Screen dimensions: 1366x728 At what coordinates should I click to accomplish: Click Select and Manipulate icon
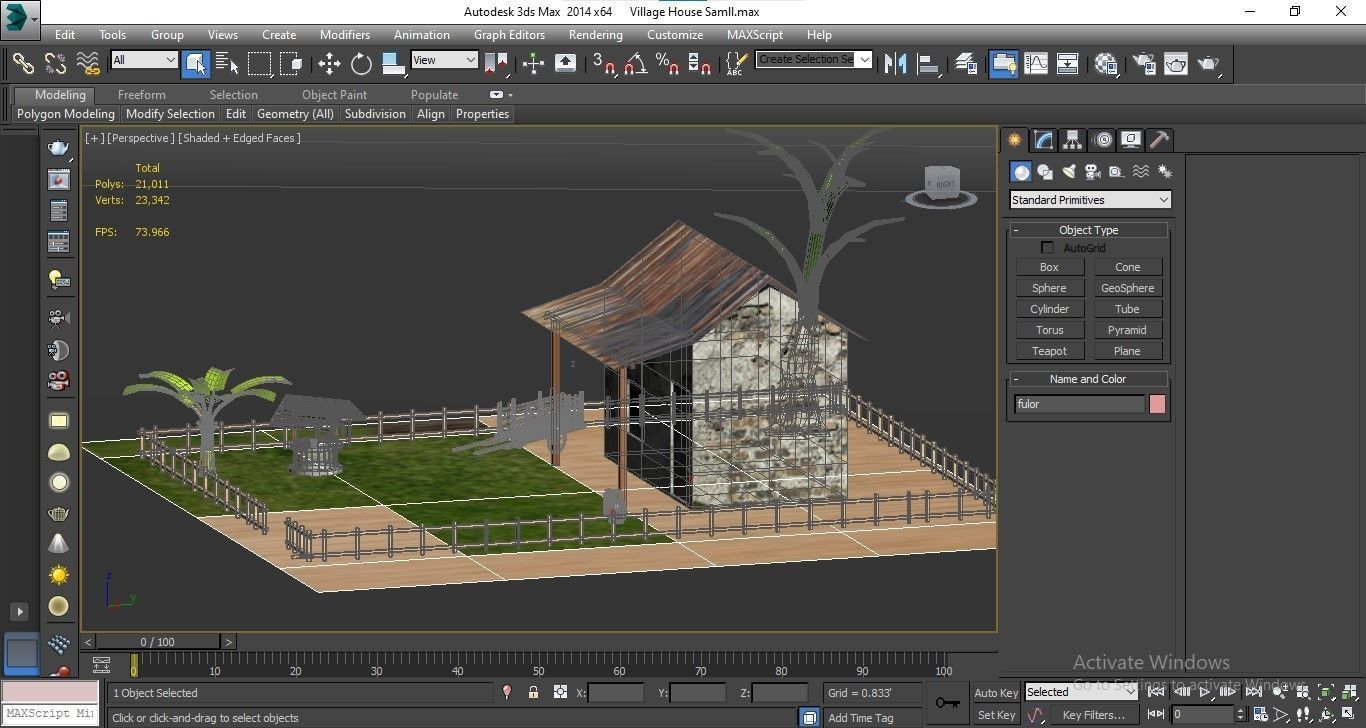tap(533, 63)
